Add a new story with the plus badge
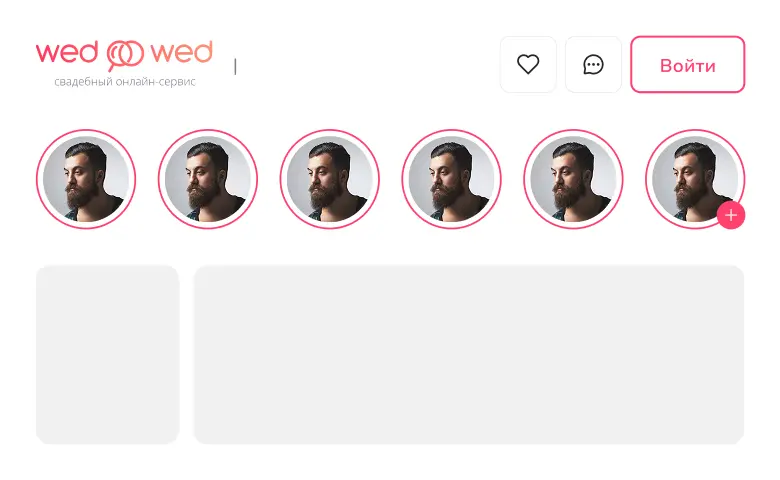This screenshot has height=480, width=780. point(731,215)
